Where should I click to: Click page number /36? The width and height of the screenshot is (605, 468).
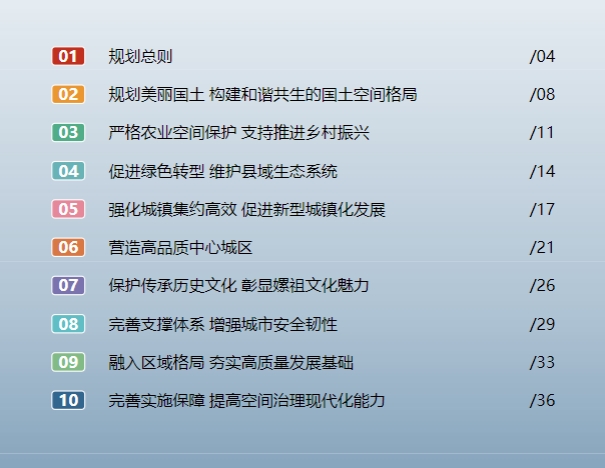[542, 400]
